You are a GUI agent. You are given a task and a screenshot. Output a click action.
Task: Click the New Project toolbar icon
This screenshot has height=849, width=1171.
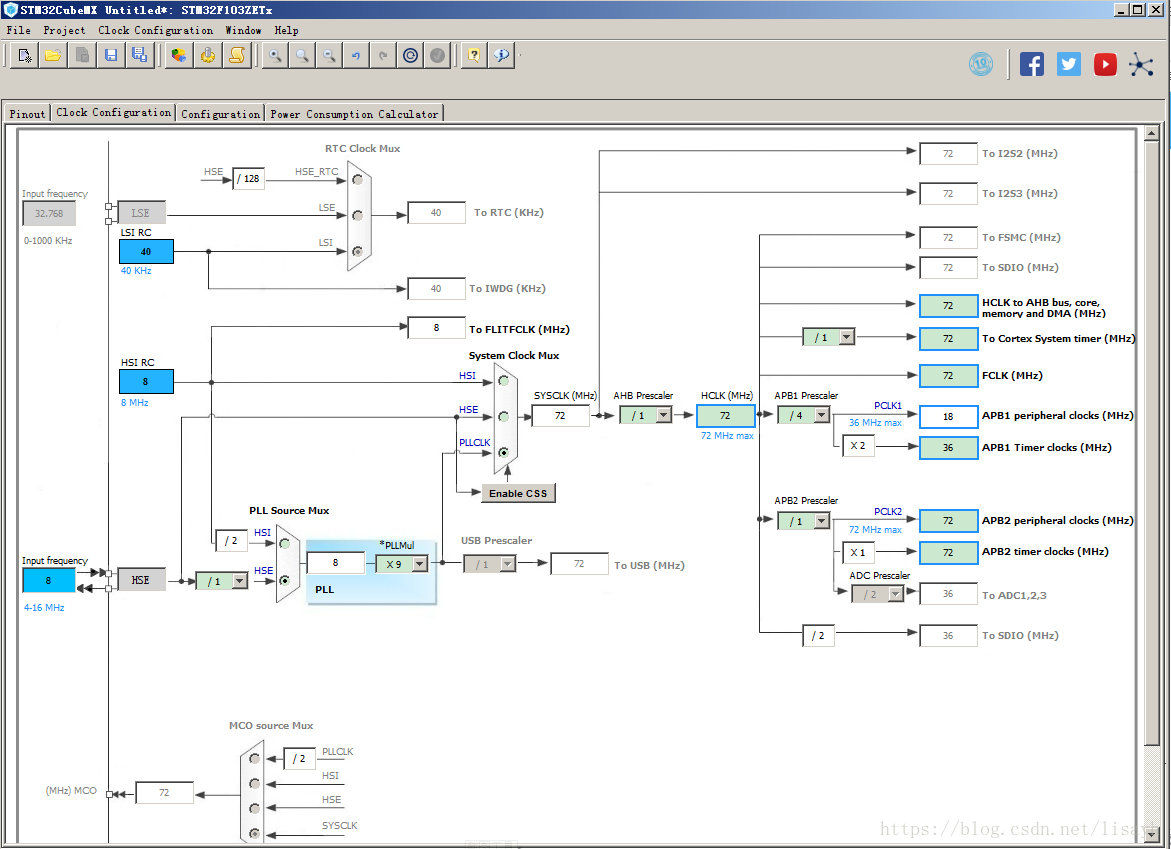25,55
